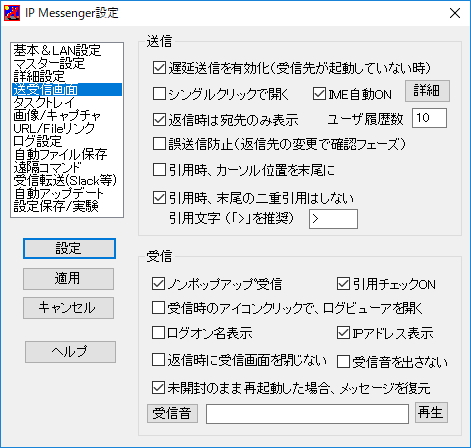
Task: Select the highlighted 送受信画面 entry
Action: tap(67, 89)
